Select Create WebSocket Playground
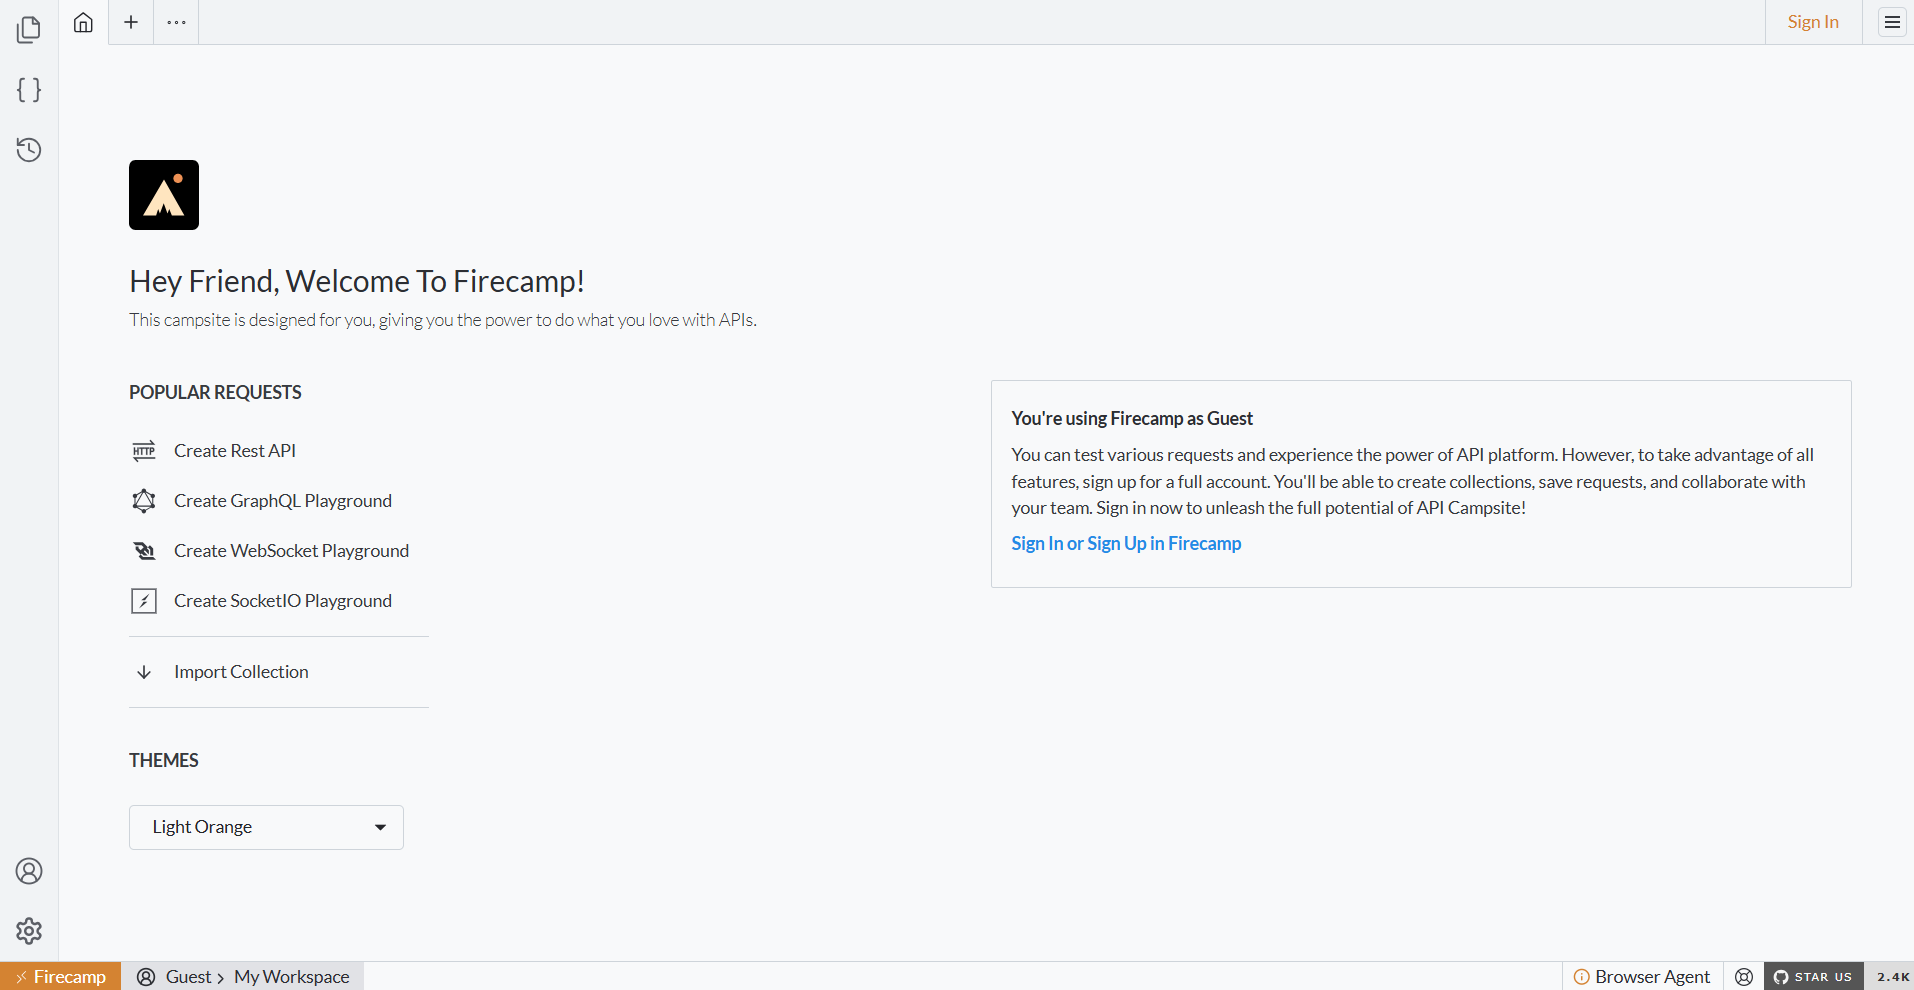The height and width of the screenshot is (990, 1914). click(x=291, y=551)
